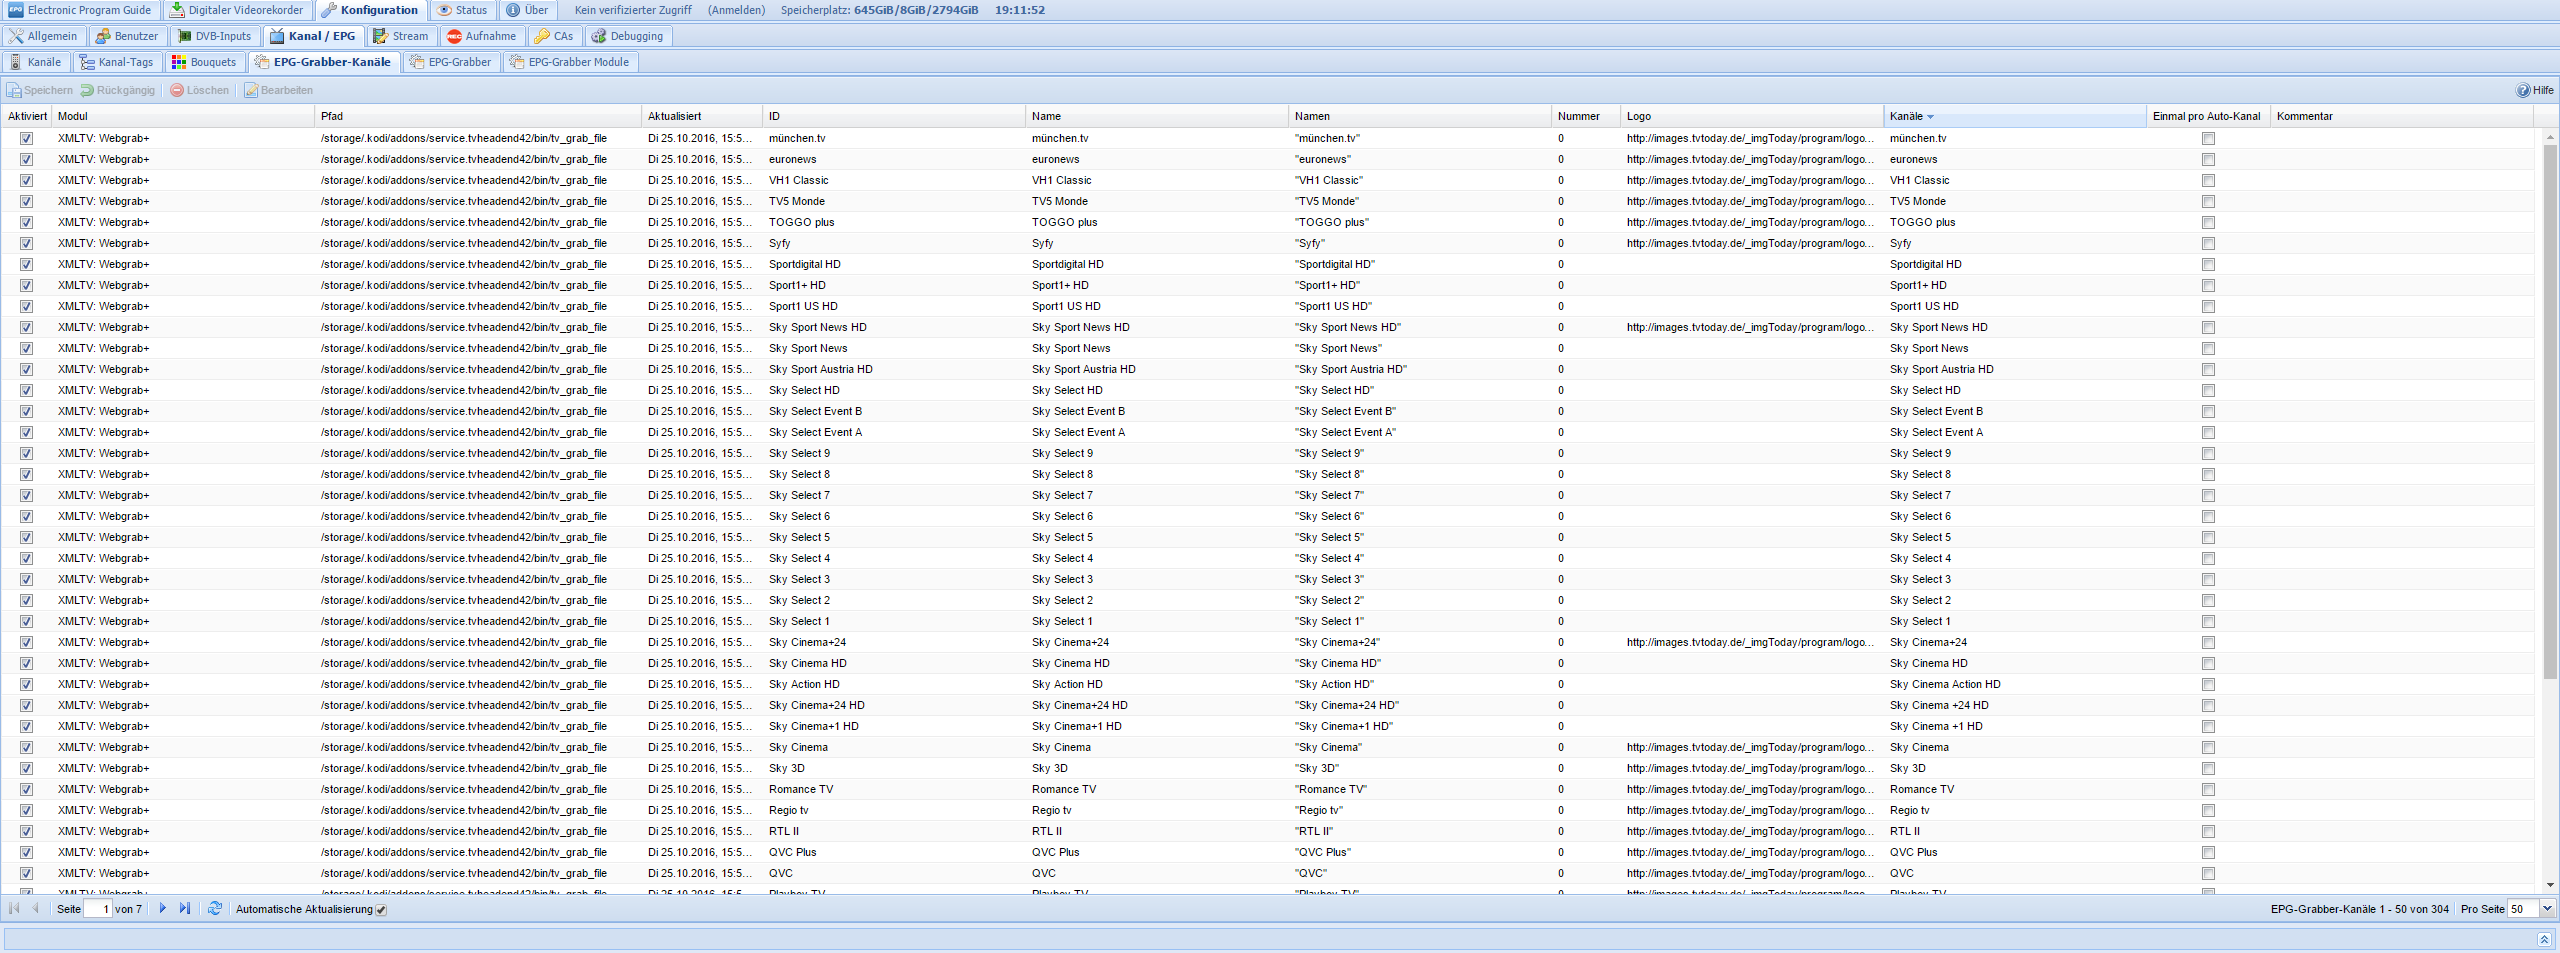Uncheck Aktiviert for münchen.tv row
Screen dimensions: 2560x953
26,138
